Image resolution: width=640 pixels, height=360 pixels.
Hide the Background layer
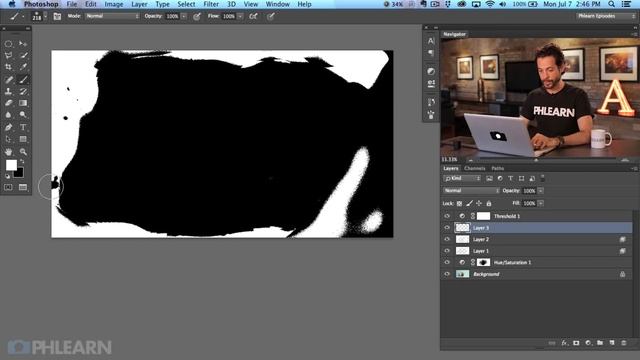[x=447, y=274]
